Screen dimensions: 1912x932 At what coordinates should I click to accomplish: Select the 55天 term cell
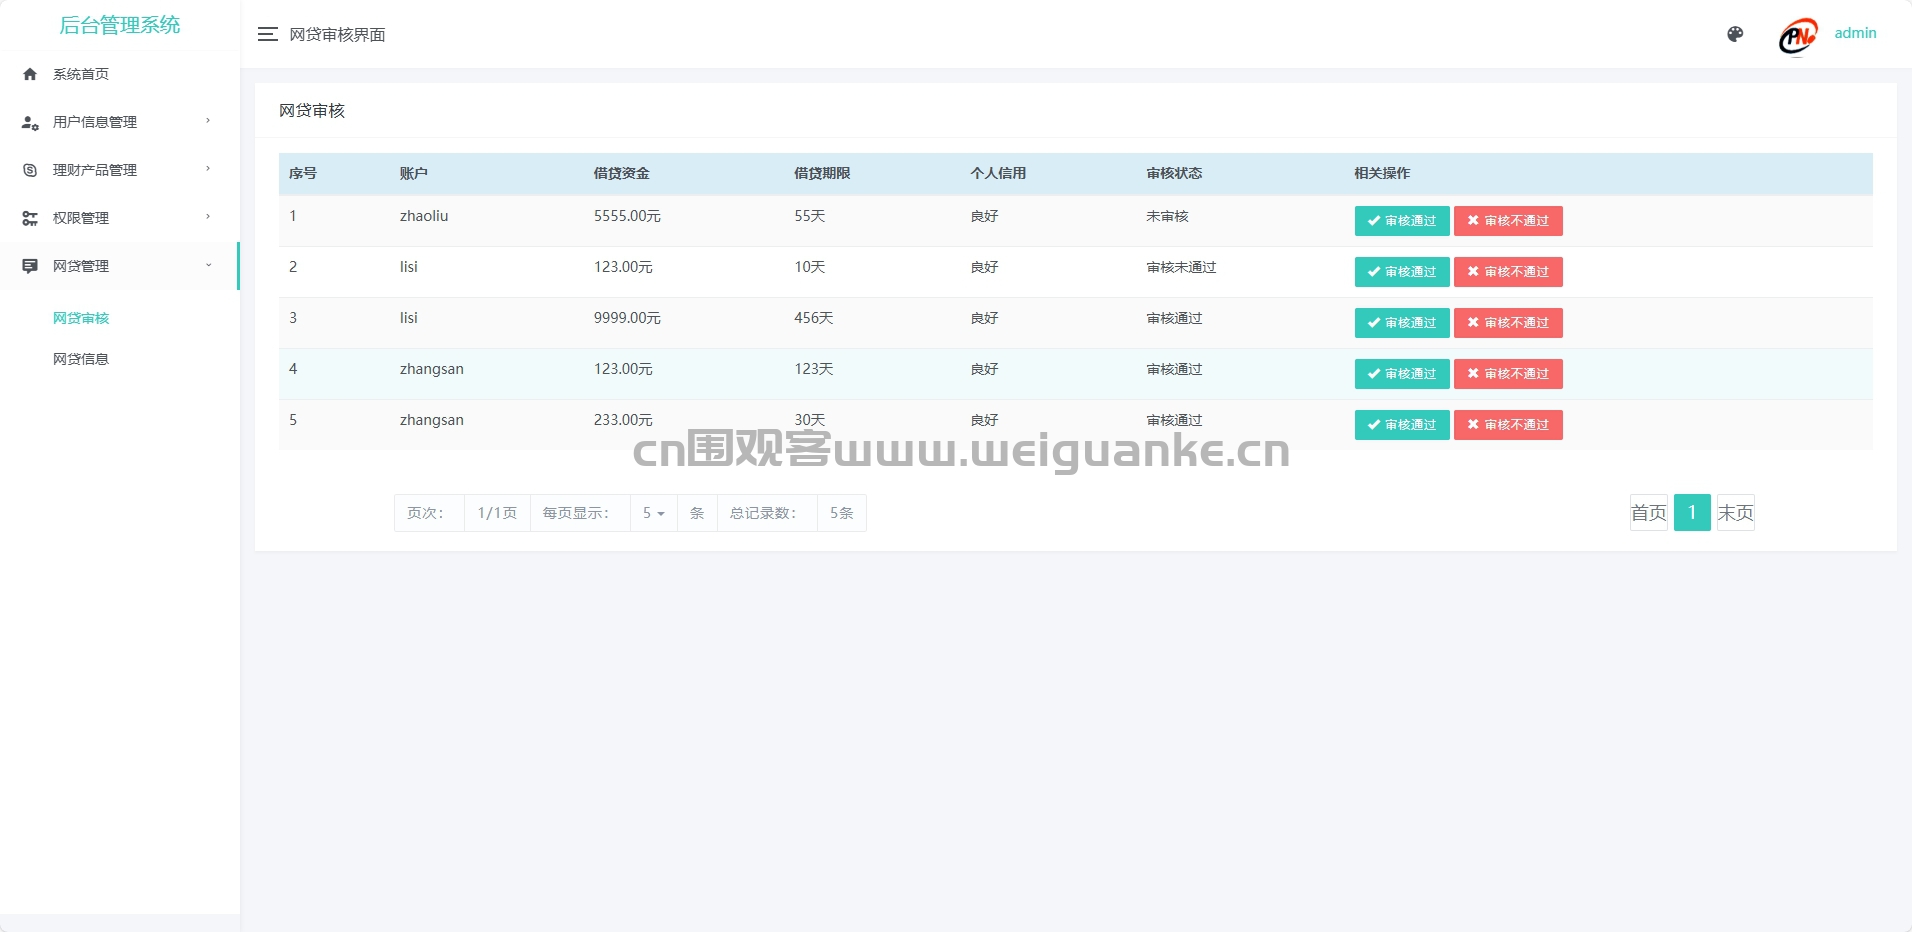(x=810, y=216)
